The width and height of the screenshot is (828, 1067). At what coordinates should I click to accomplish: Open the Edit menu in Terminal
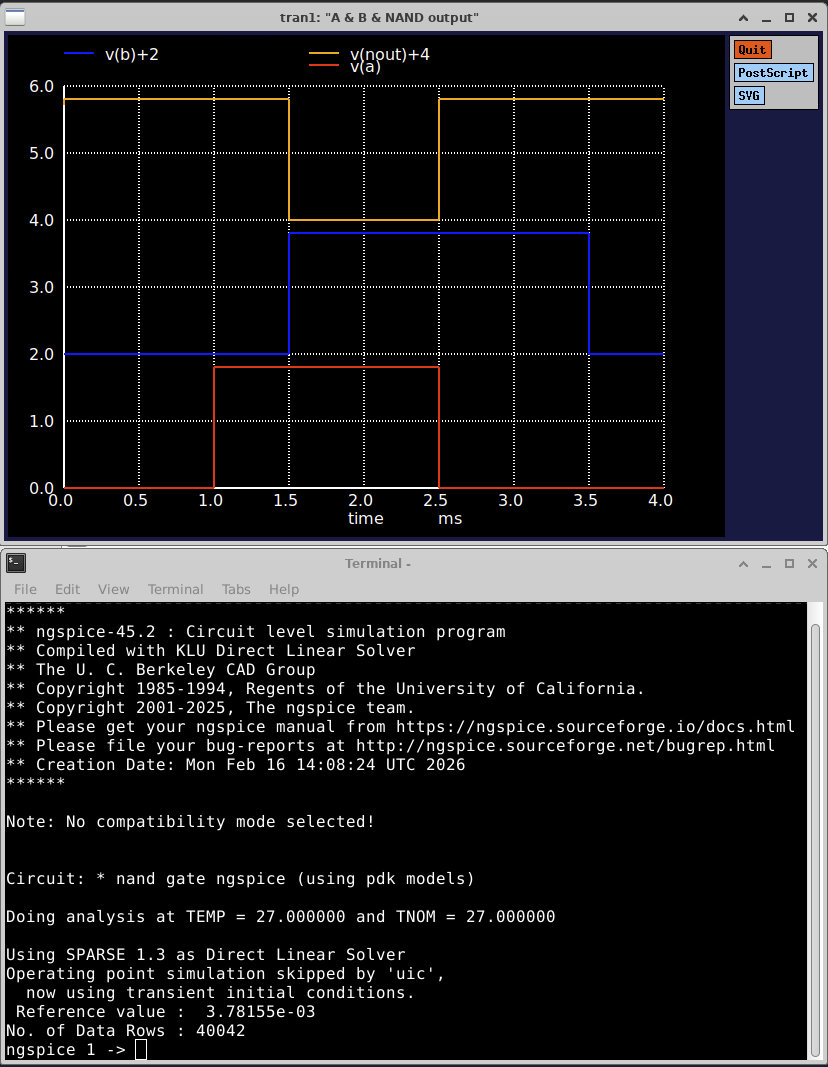point(67,589)
